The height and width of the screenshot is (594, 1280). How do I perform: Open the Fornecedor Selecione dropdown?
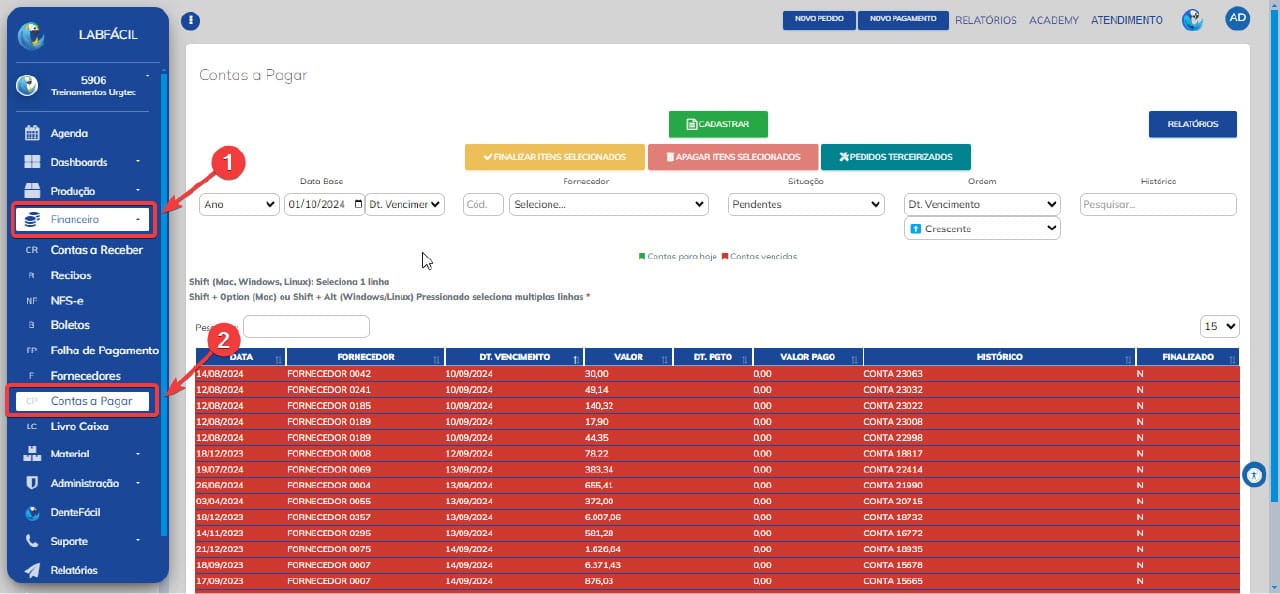609,204
